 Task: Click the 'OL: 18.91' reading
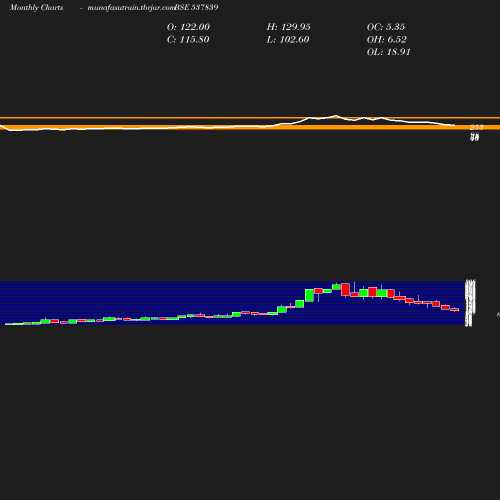[x=389, y=52]
